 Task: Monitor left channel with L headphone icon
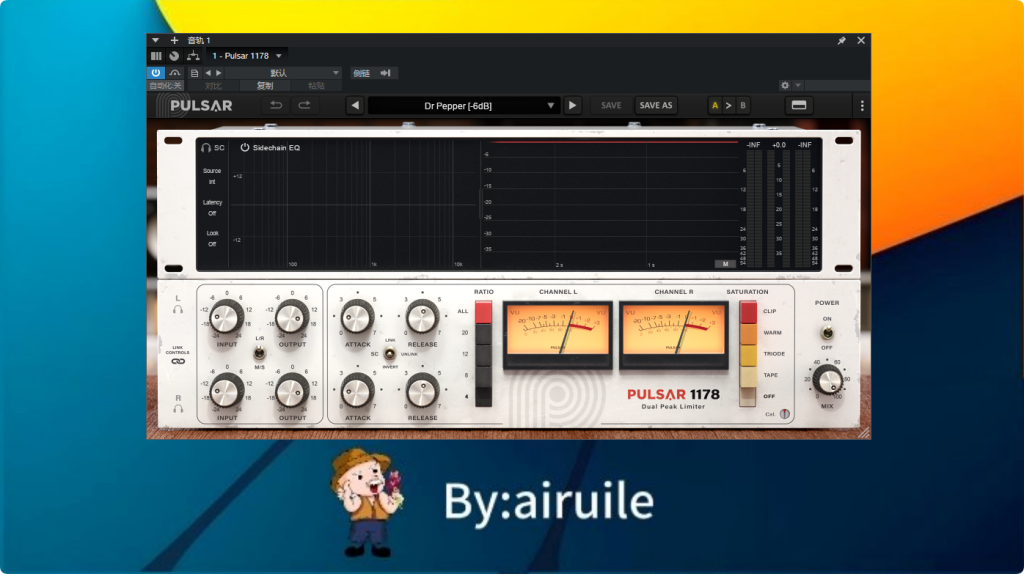click(x=178, y=309)
